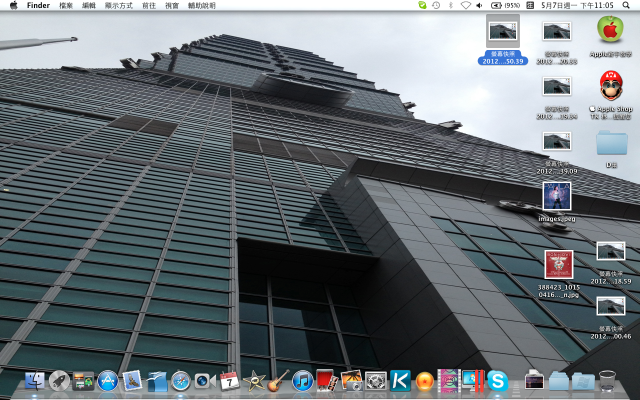Select the blue D folder on desktop
This screenshot has width=640, height=400.
[x=611, y=148]
